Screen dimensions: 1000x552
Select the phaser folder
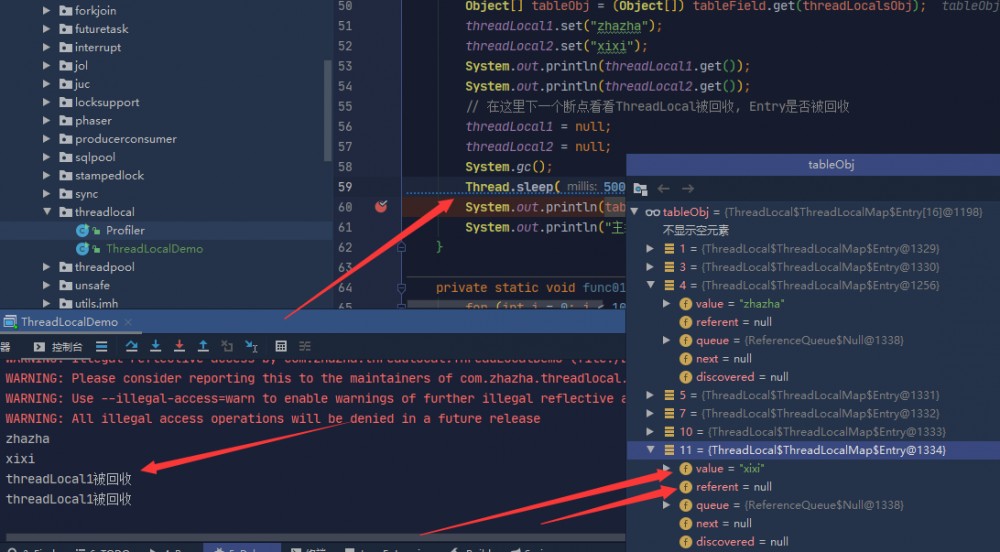(x=93, y=120)
